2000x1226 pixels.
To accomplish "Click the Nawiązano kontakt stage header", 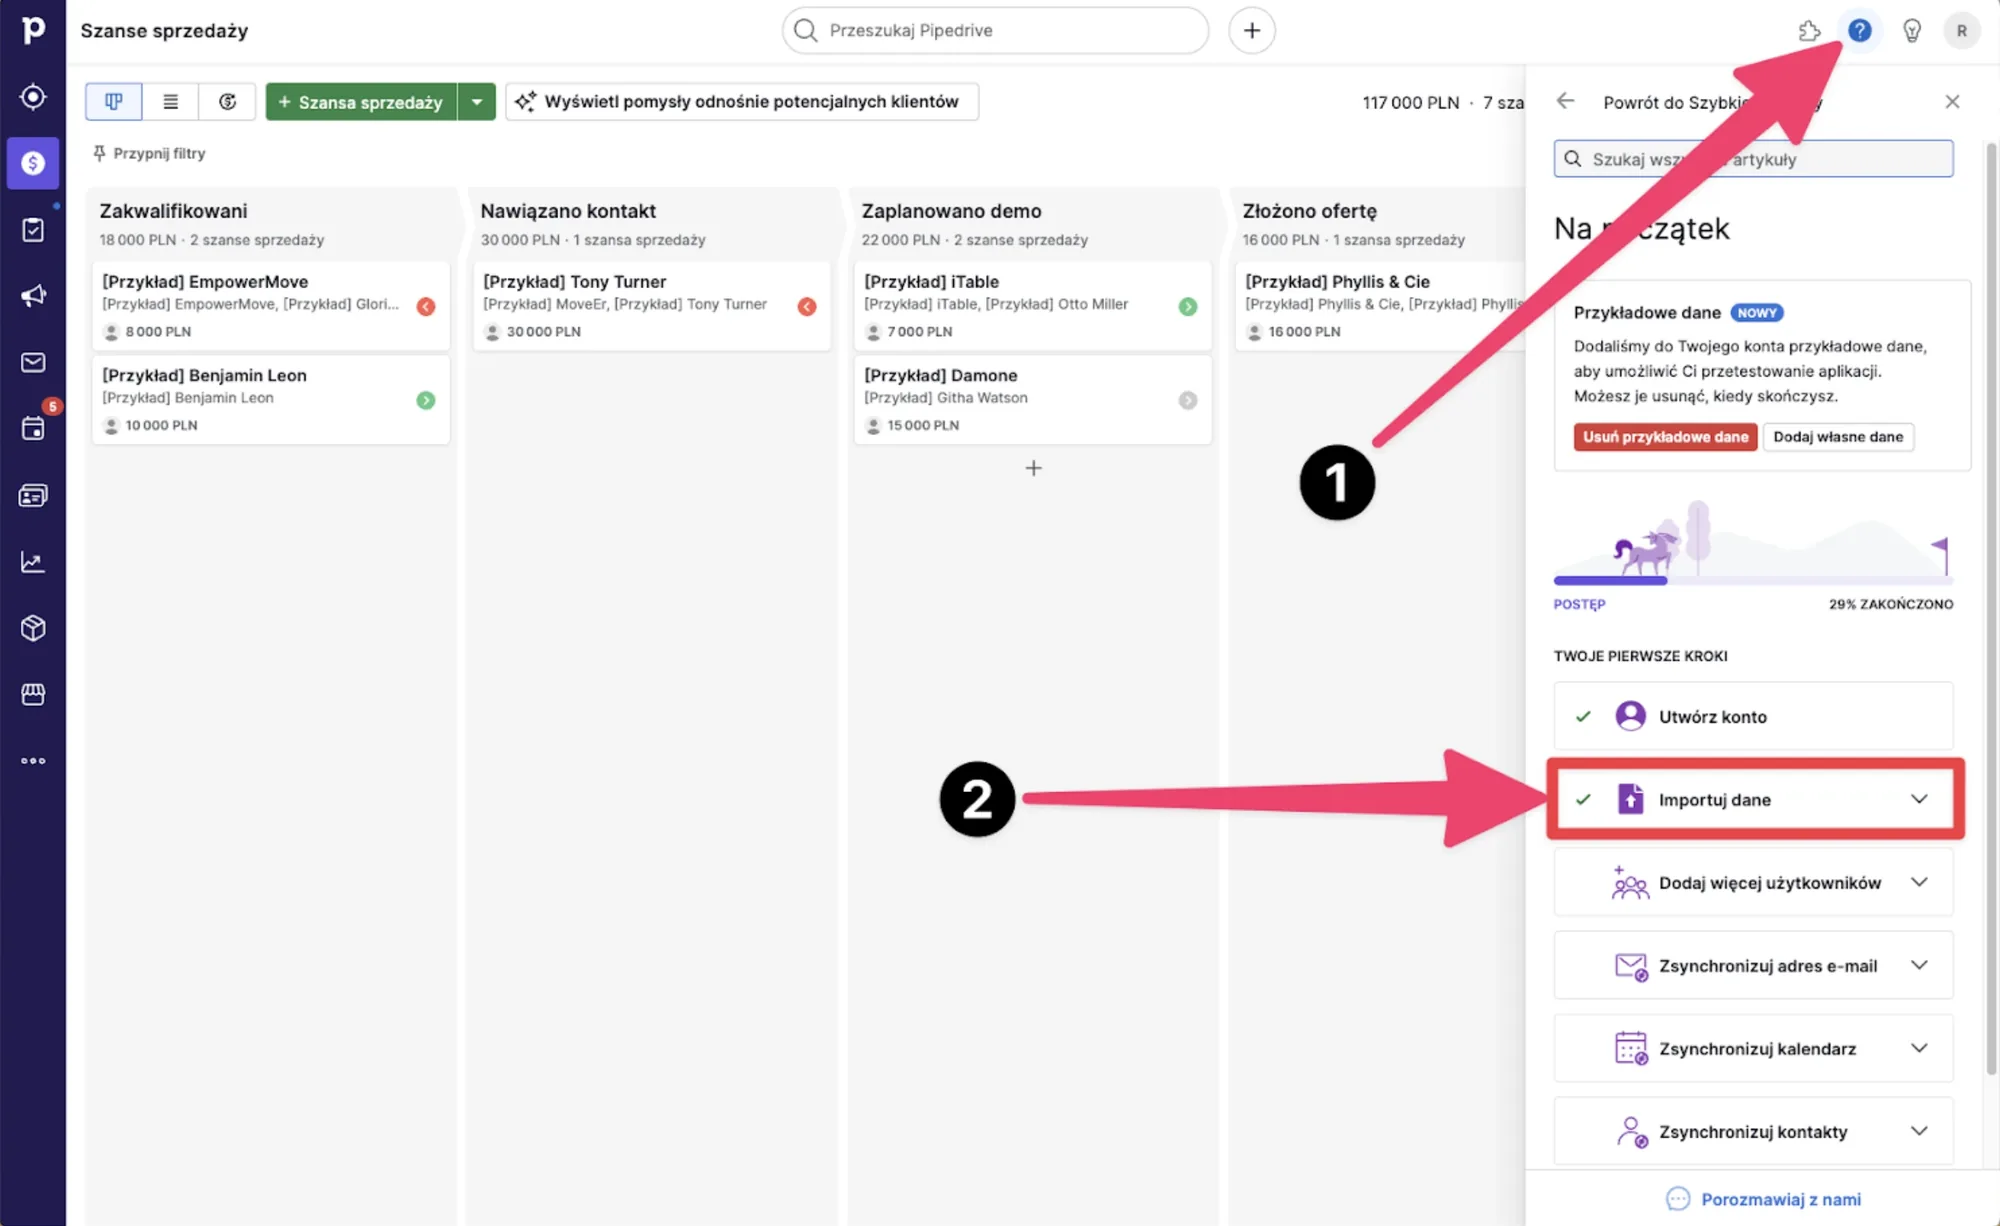I will coord(568,211).
